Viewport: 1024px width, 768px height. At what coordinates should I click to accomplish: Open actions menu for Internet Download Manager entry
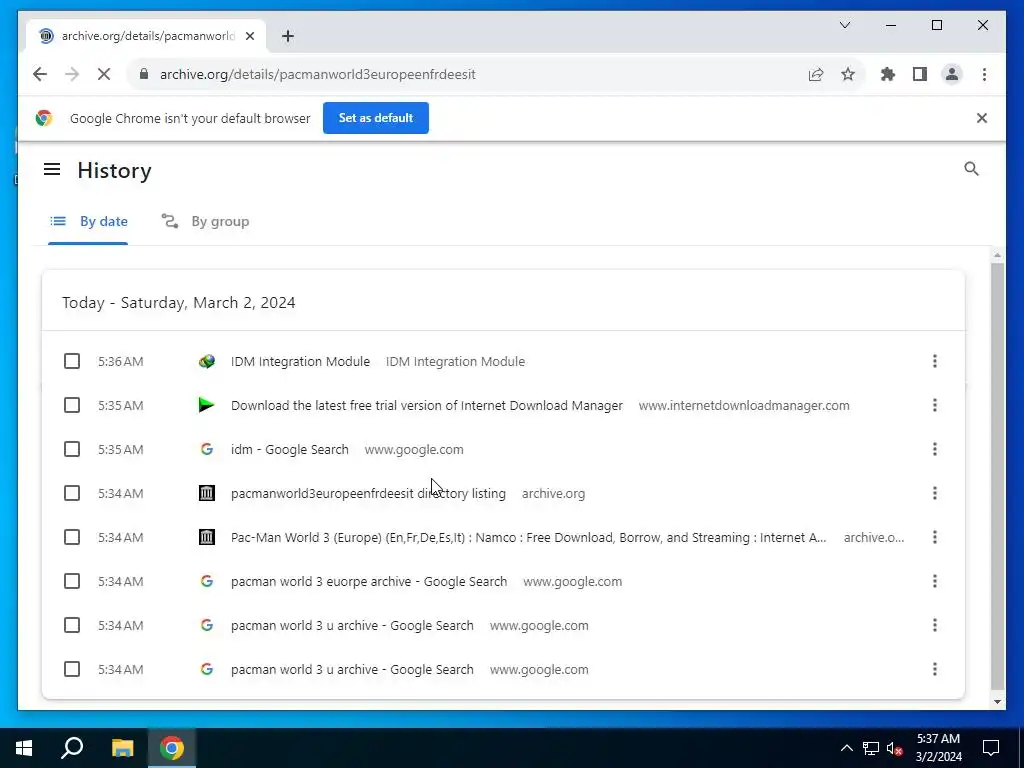point(935,405)
